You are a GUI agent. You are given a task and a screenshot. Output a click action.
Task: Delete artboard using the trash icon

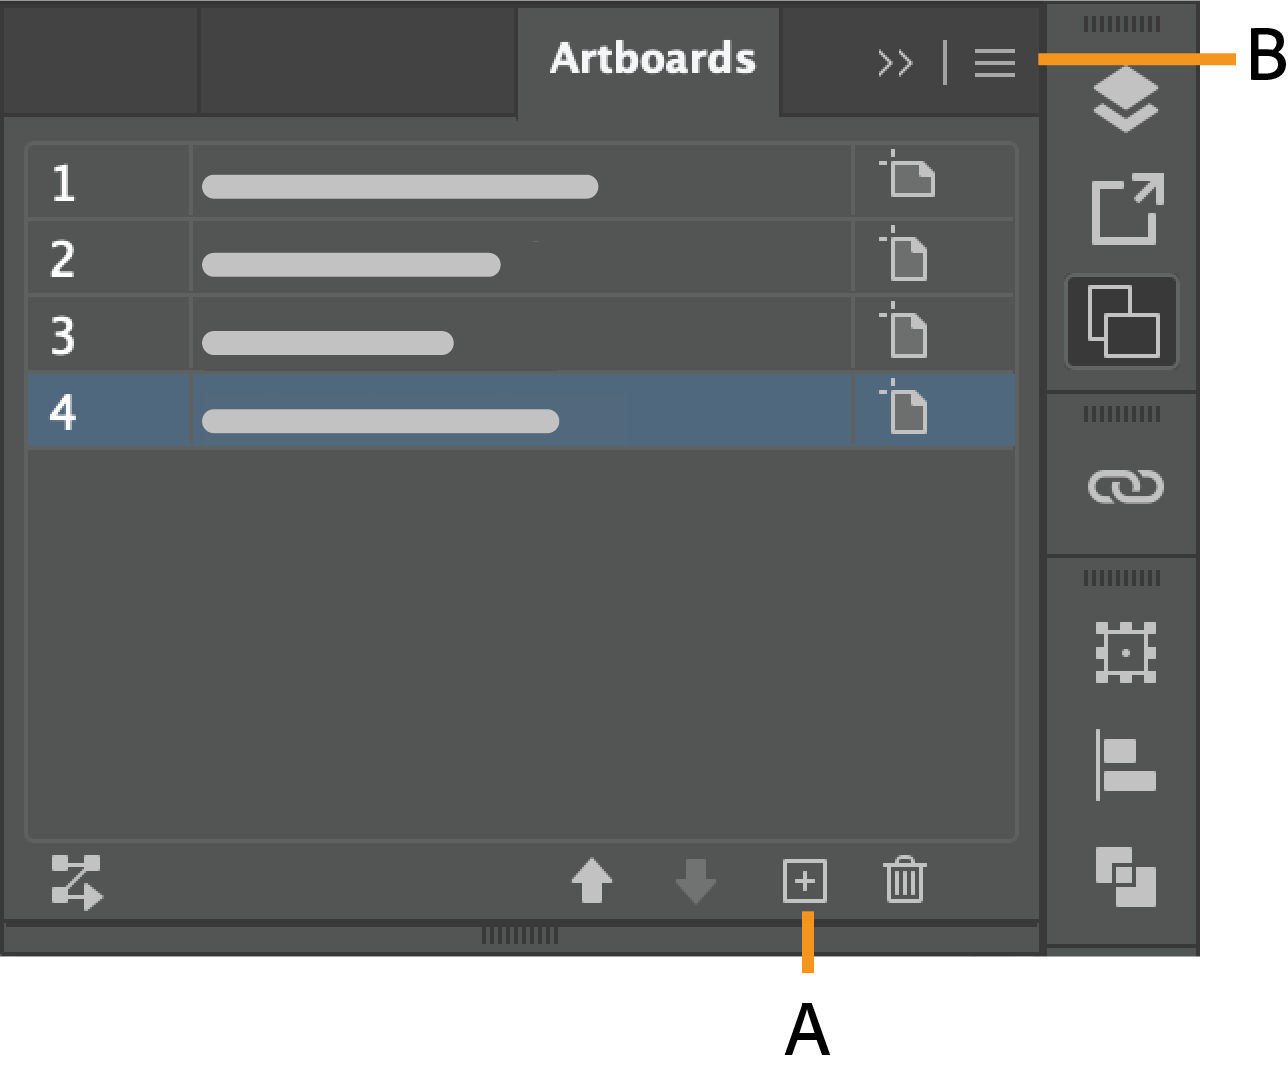904,880
